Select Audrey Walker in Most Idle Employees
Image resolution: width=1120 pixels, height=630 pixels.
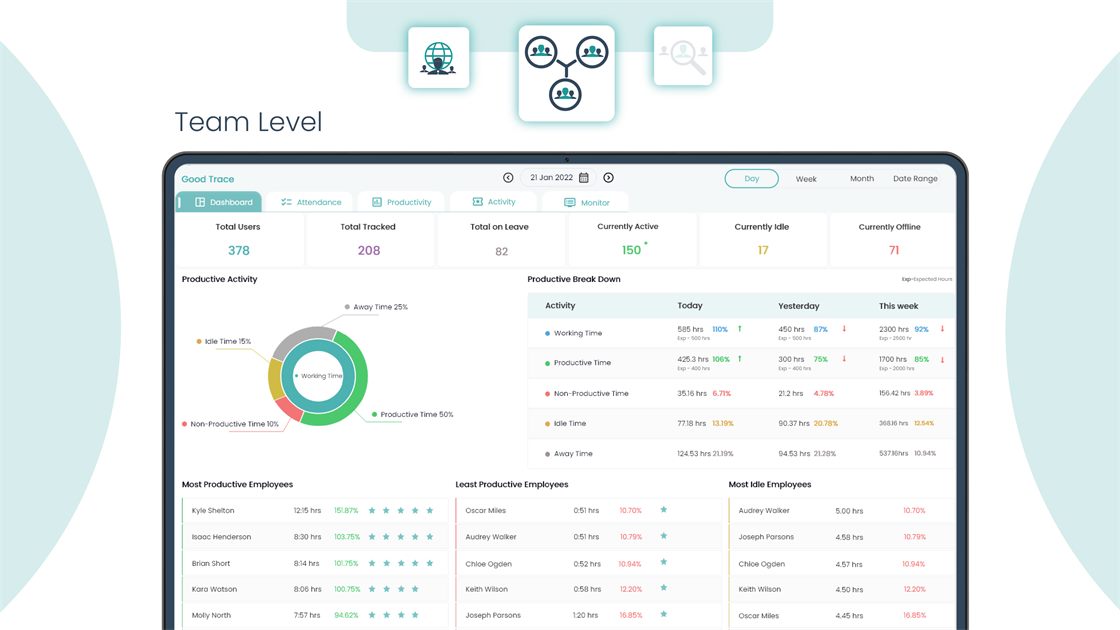point(841,511)
